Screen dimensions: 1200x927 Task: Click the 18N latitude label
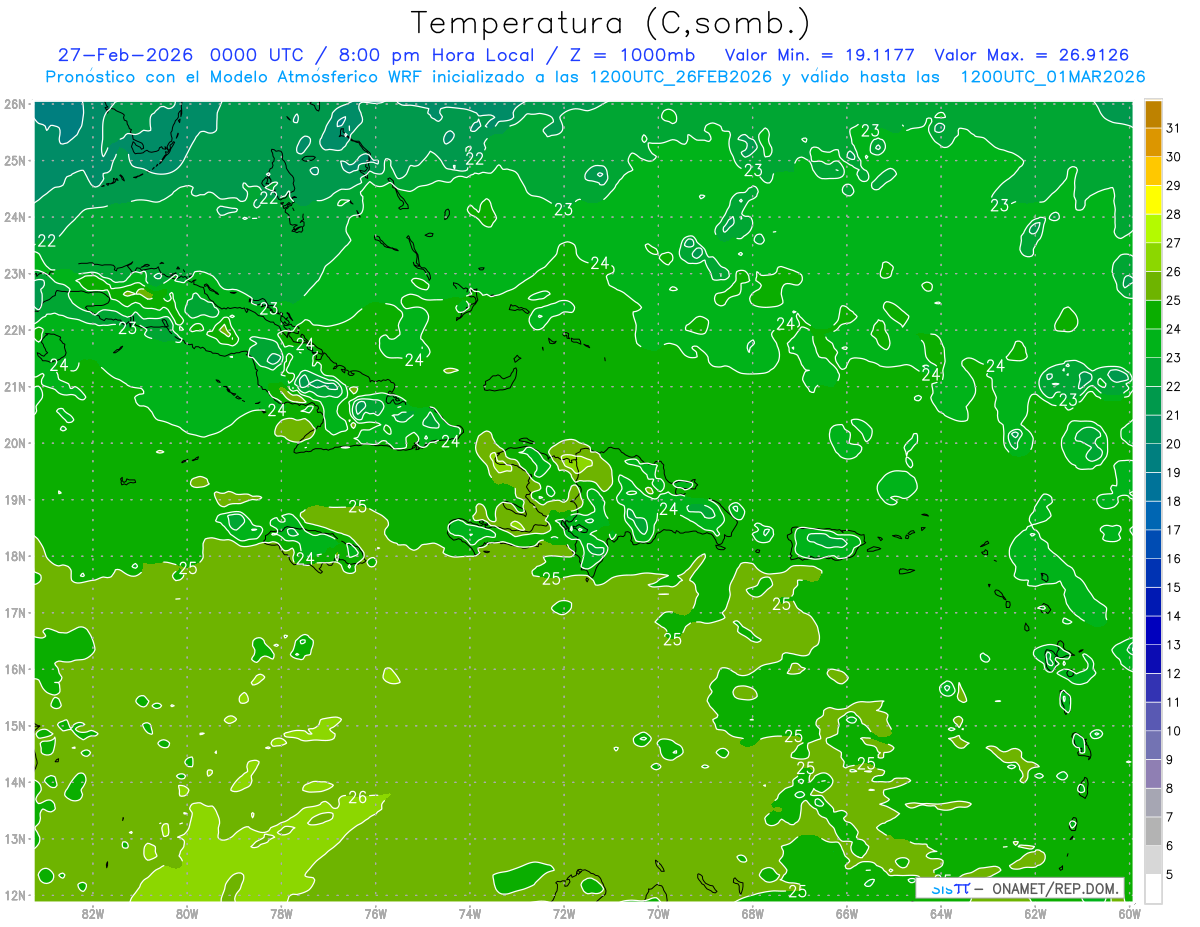click(x=15, y=556)
